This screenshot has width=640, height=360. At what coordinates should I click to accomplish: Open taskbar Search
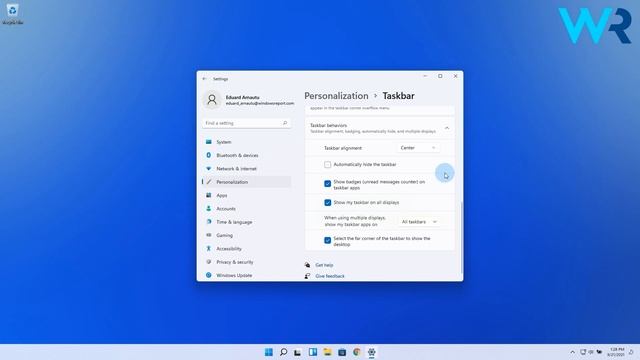(x=283, y=352)
